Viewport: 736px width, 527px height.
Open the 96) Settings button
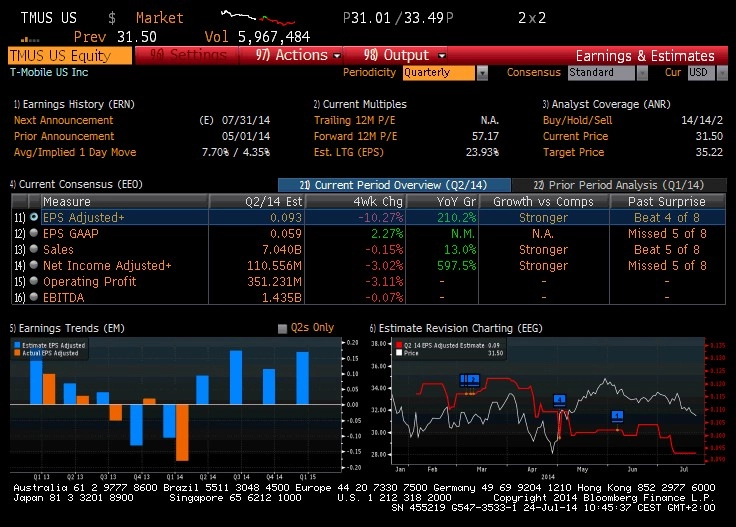[187, 55]
